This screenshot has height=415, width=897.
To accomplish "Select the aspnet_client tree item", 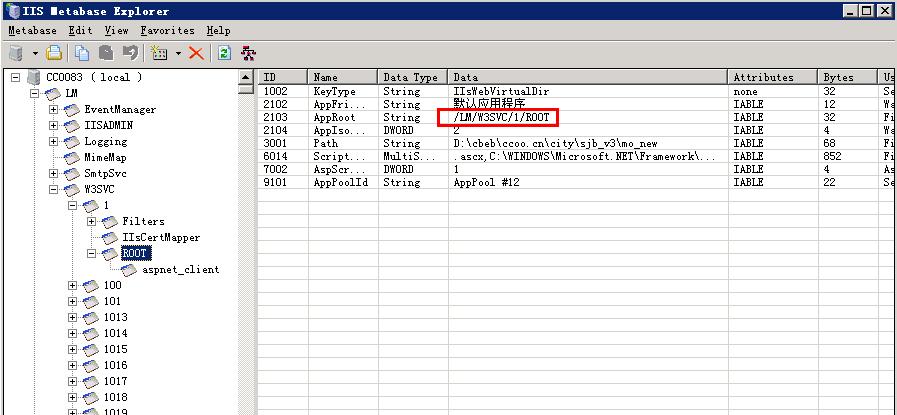I will coord(180,269).
